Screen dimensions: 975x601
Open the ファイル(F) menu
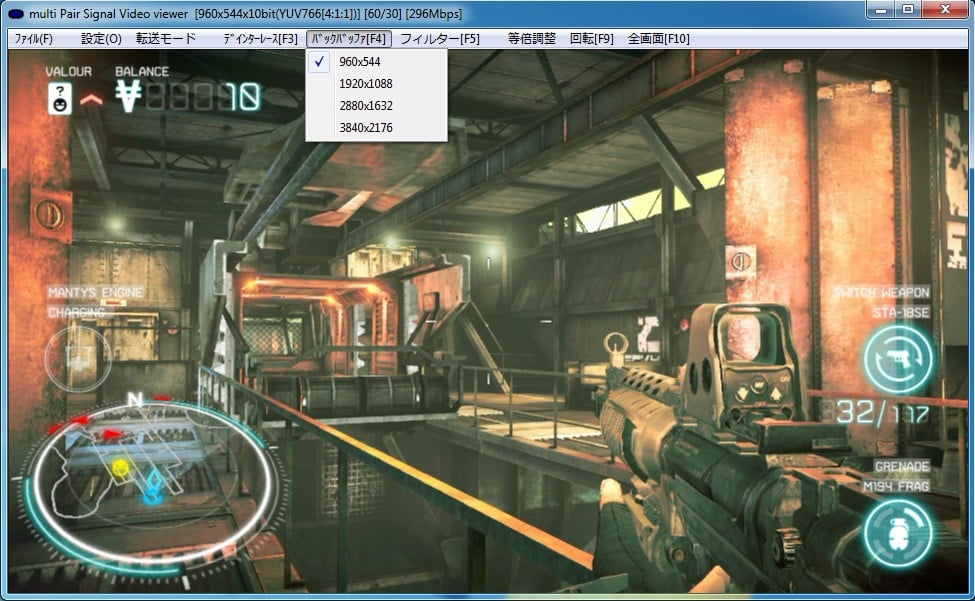tap(33, 39)
